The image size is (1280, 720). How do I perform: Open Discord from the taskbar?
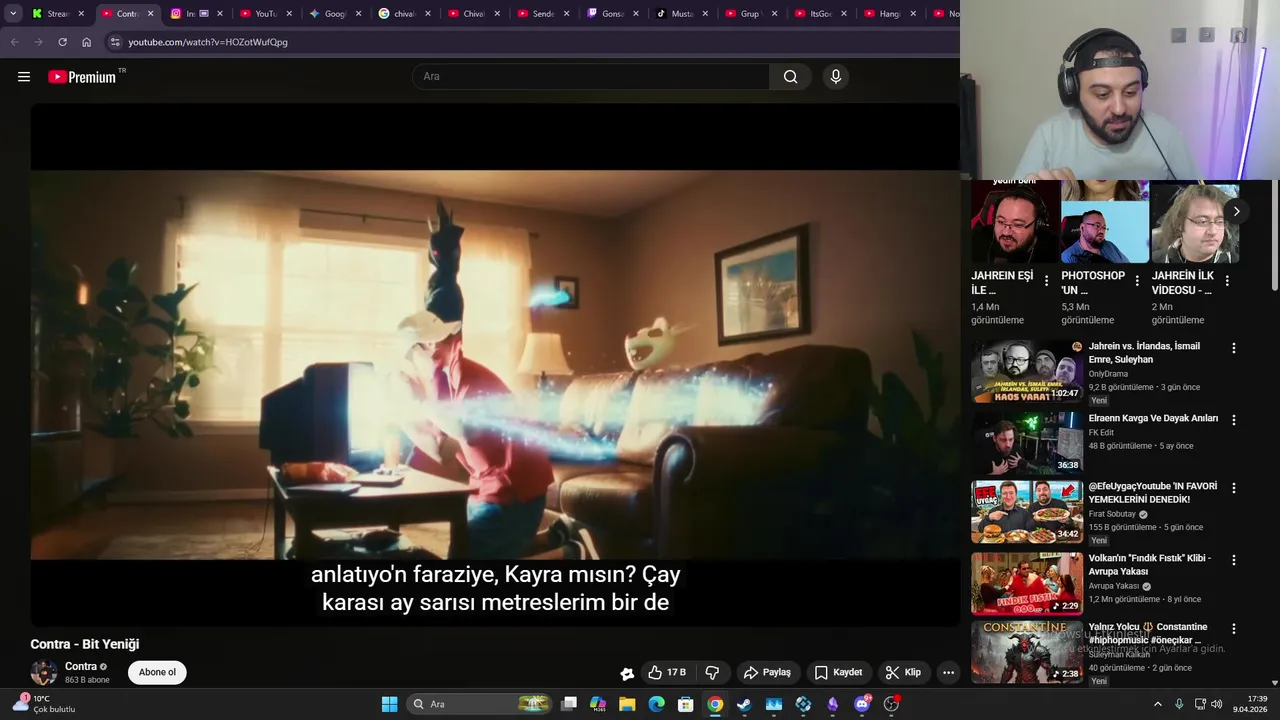[862, 704]
